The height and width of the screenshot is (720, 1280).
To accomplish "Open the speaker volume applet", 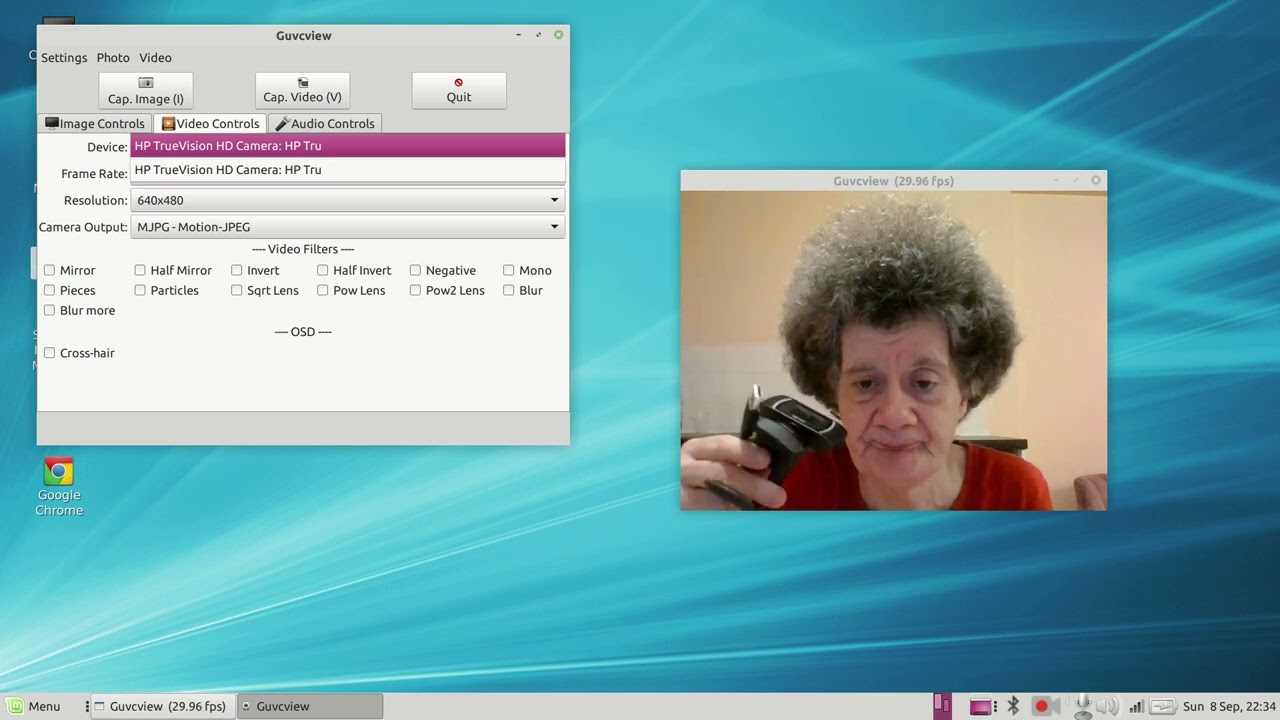I will [1107, 706].
